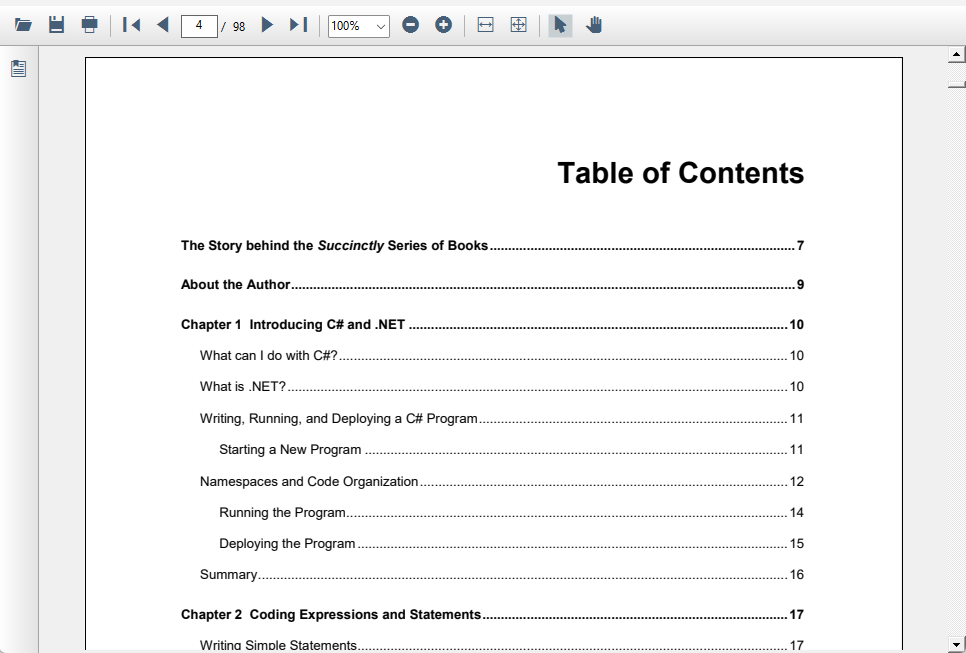Open 'Chapter 2 Coding Expressions and Statements' entry
Viewport: 966px width, 653px height.
click(492, 614)
